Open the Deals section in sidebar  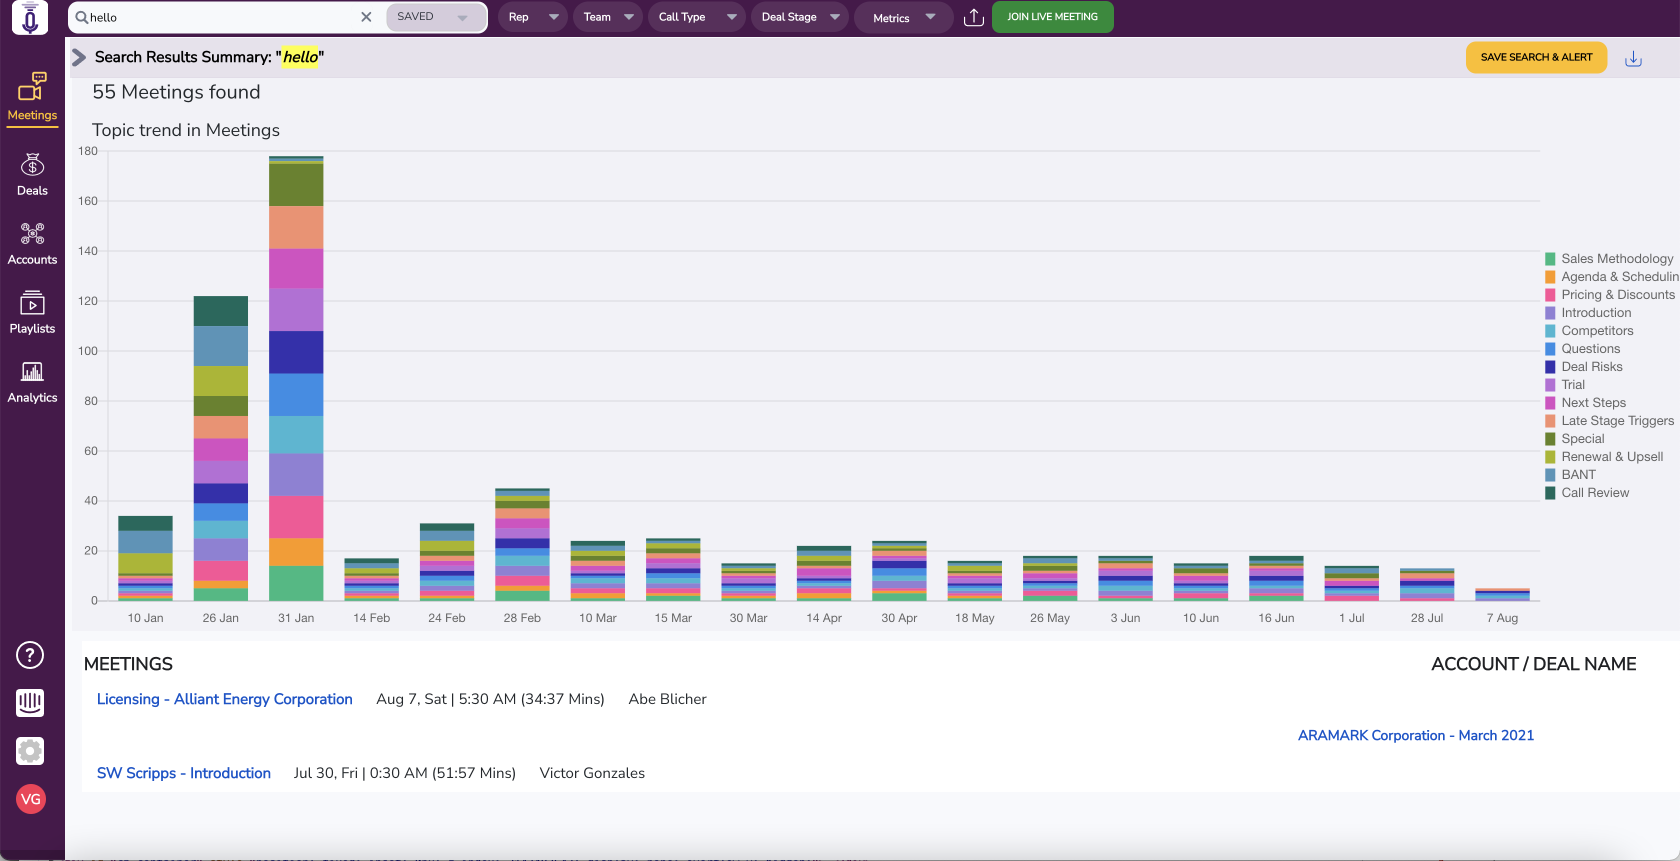(32, 175)
